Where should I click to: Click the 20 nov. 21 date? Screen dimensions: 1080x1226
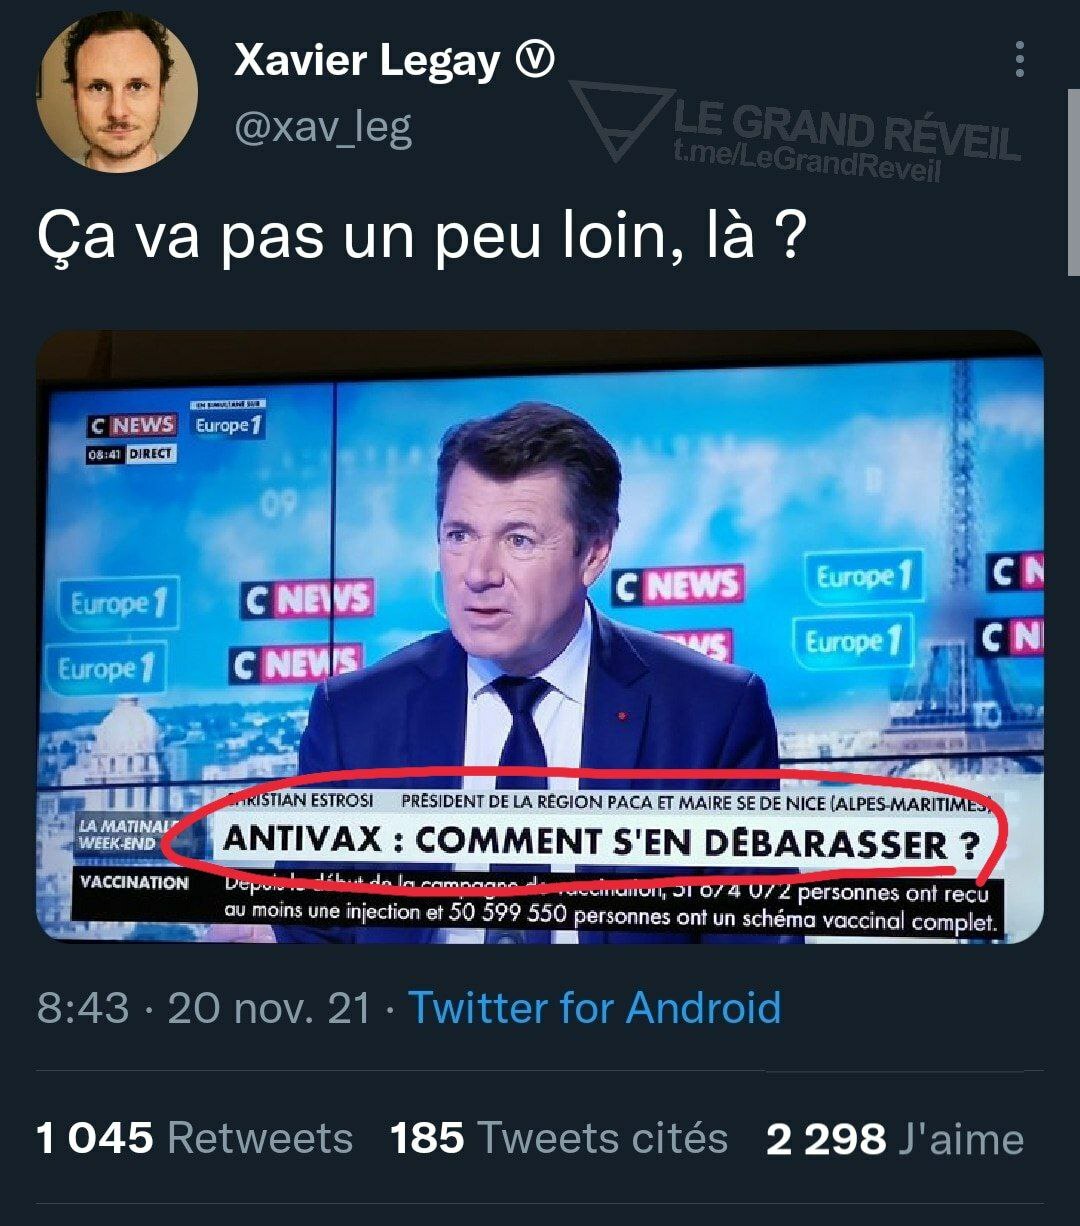269,1007
